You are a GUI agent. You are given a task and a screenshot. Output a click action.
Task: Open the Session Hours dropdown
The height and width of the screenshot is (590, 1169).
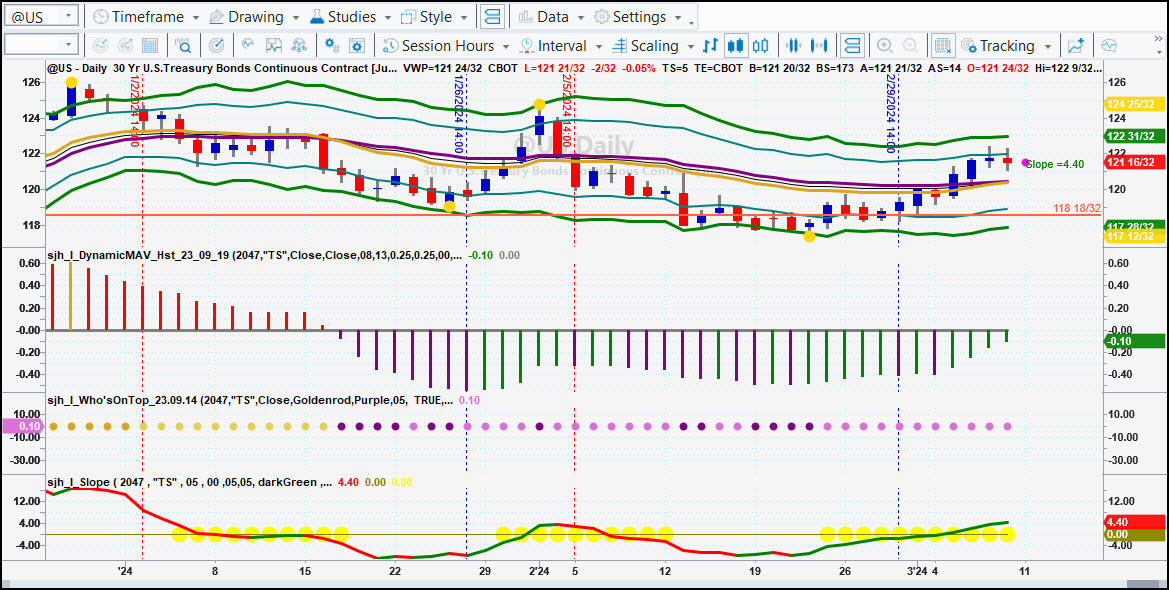pos(445,45)
